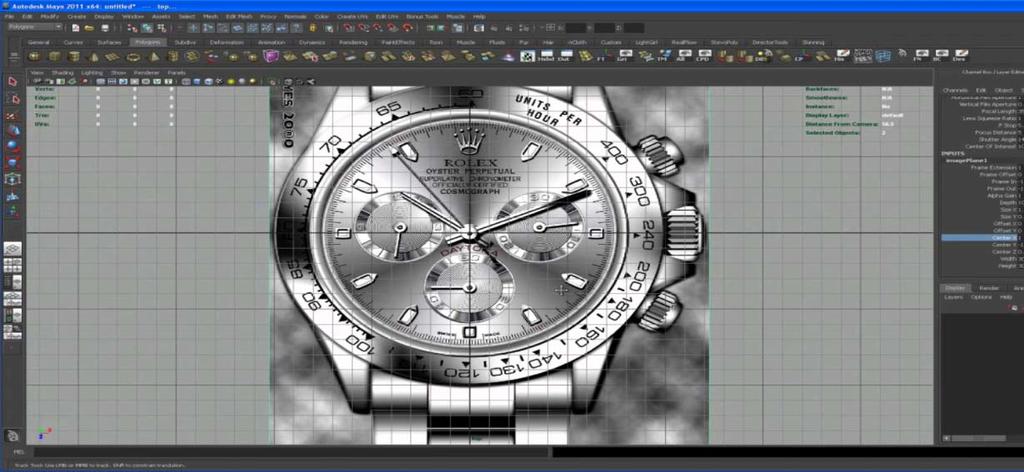
Task: Open a scene with folder icon
Action: (88, 28)
